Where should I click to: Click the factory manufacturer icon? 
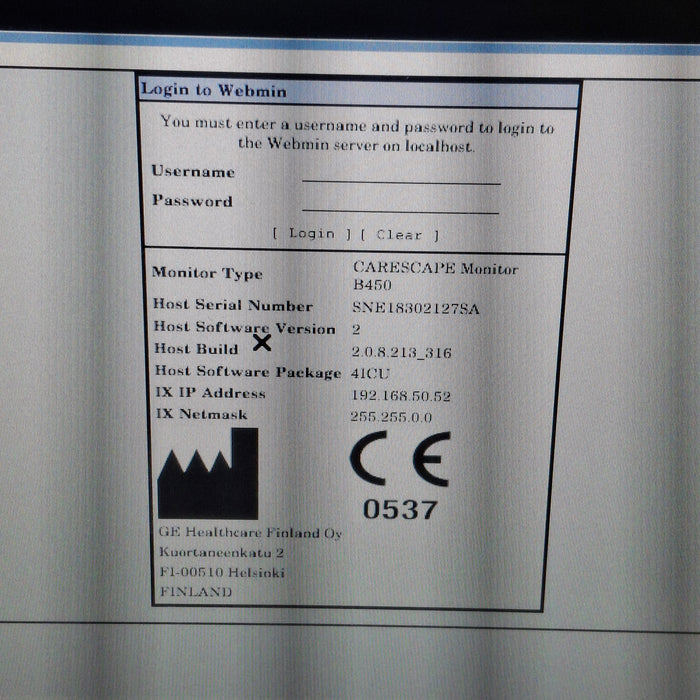(x=208, y=475)
